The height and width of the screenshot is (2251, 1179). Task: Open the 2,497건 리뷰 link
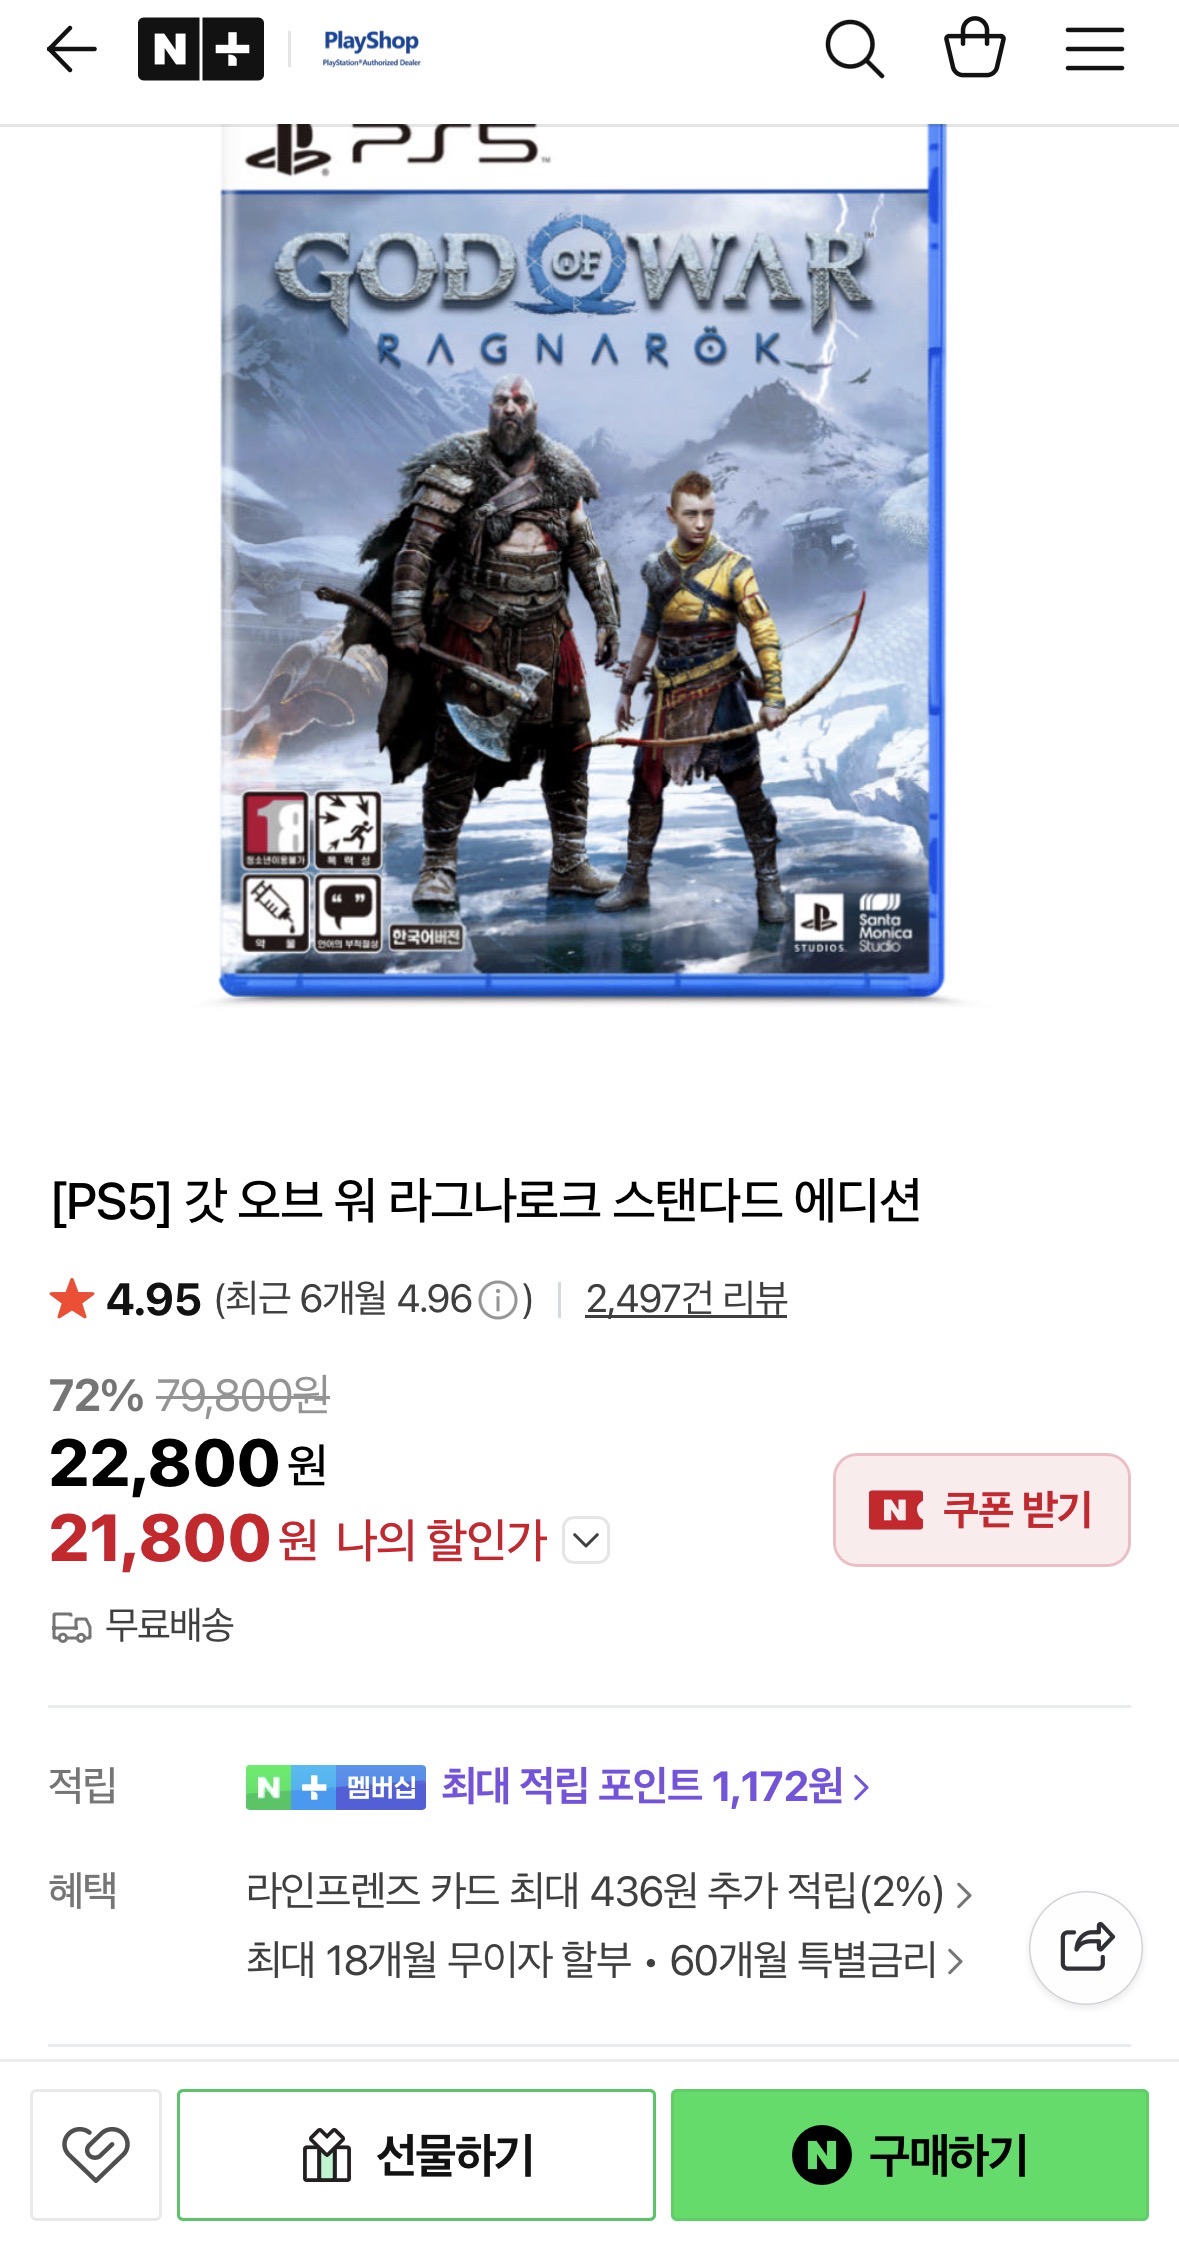point(686,1299)
